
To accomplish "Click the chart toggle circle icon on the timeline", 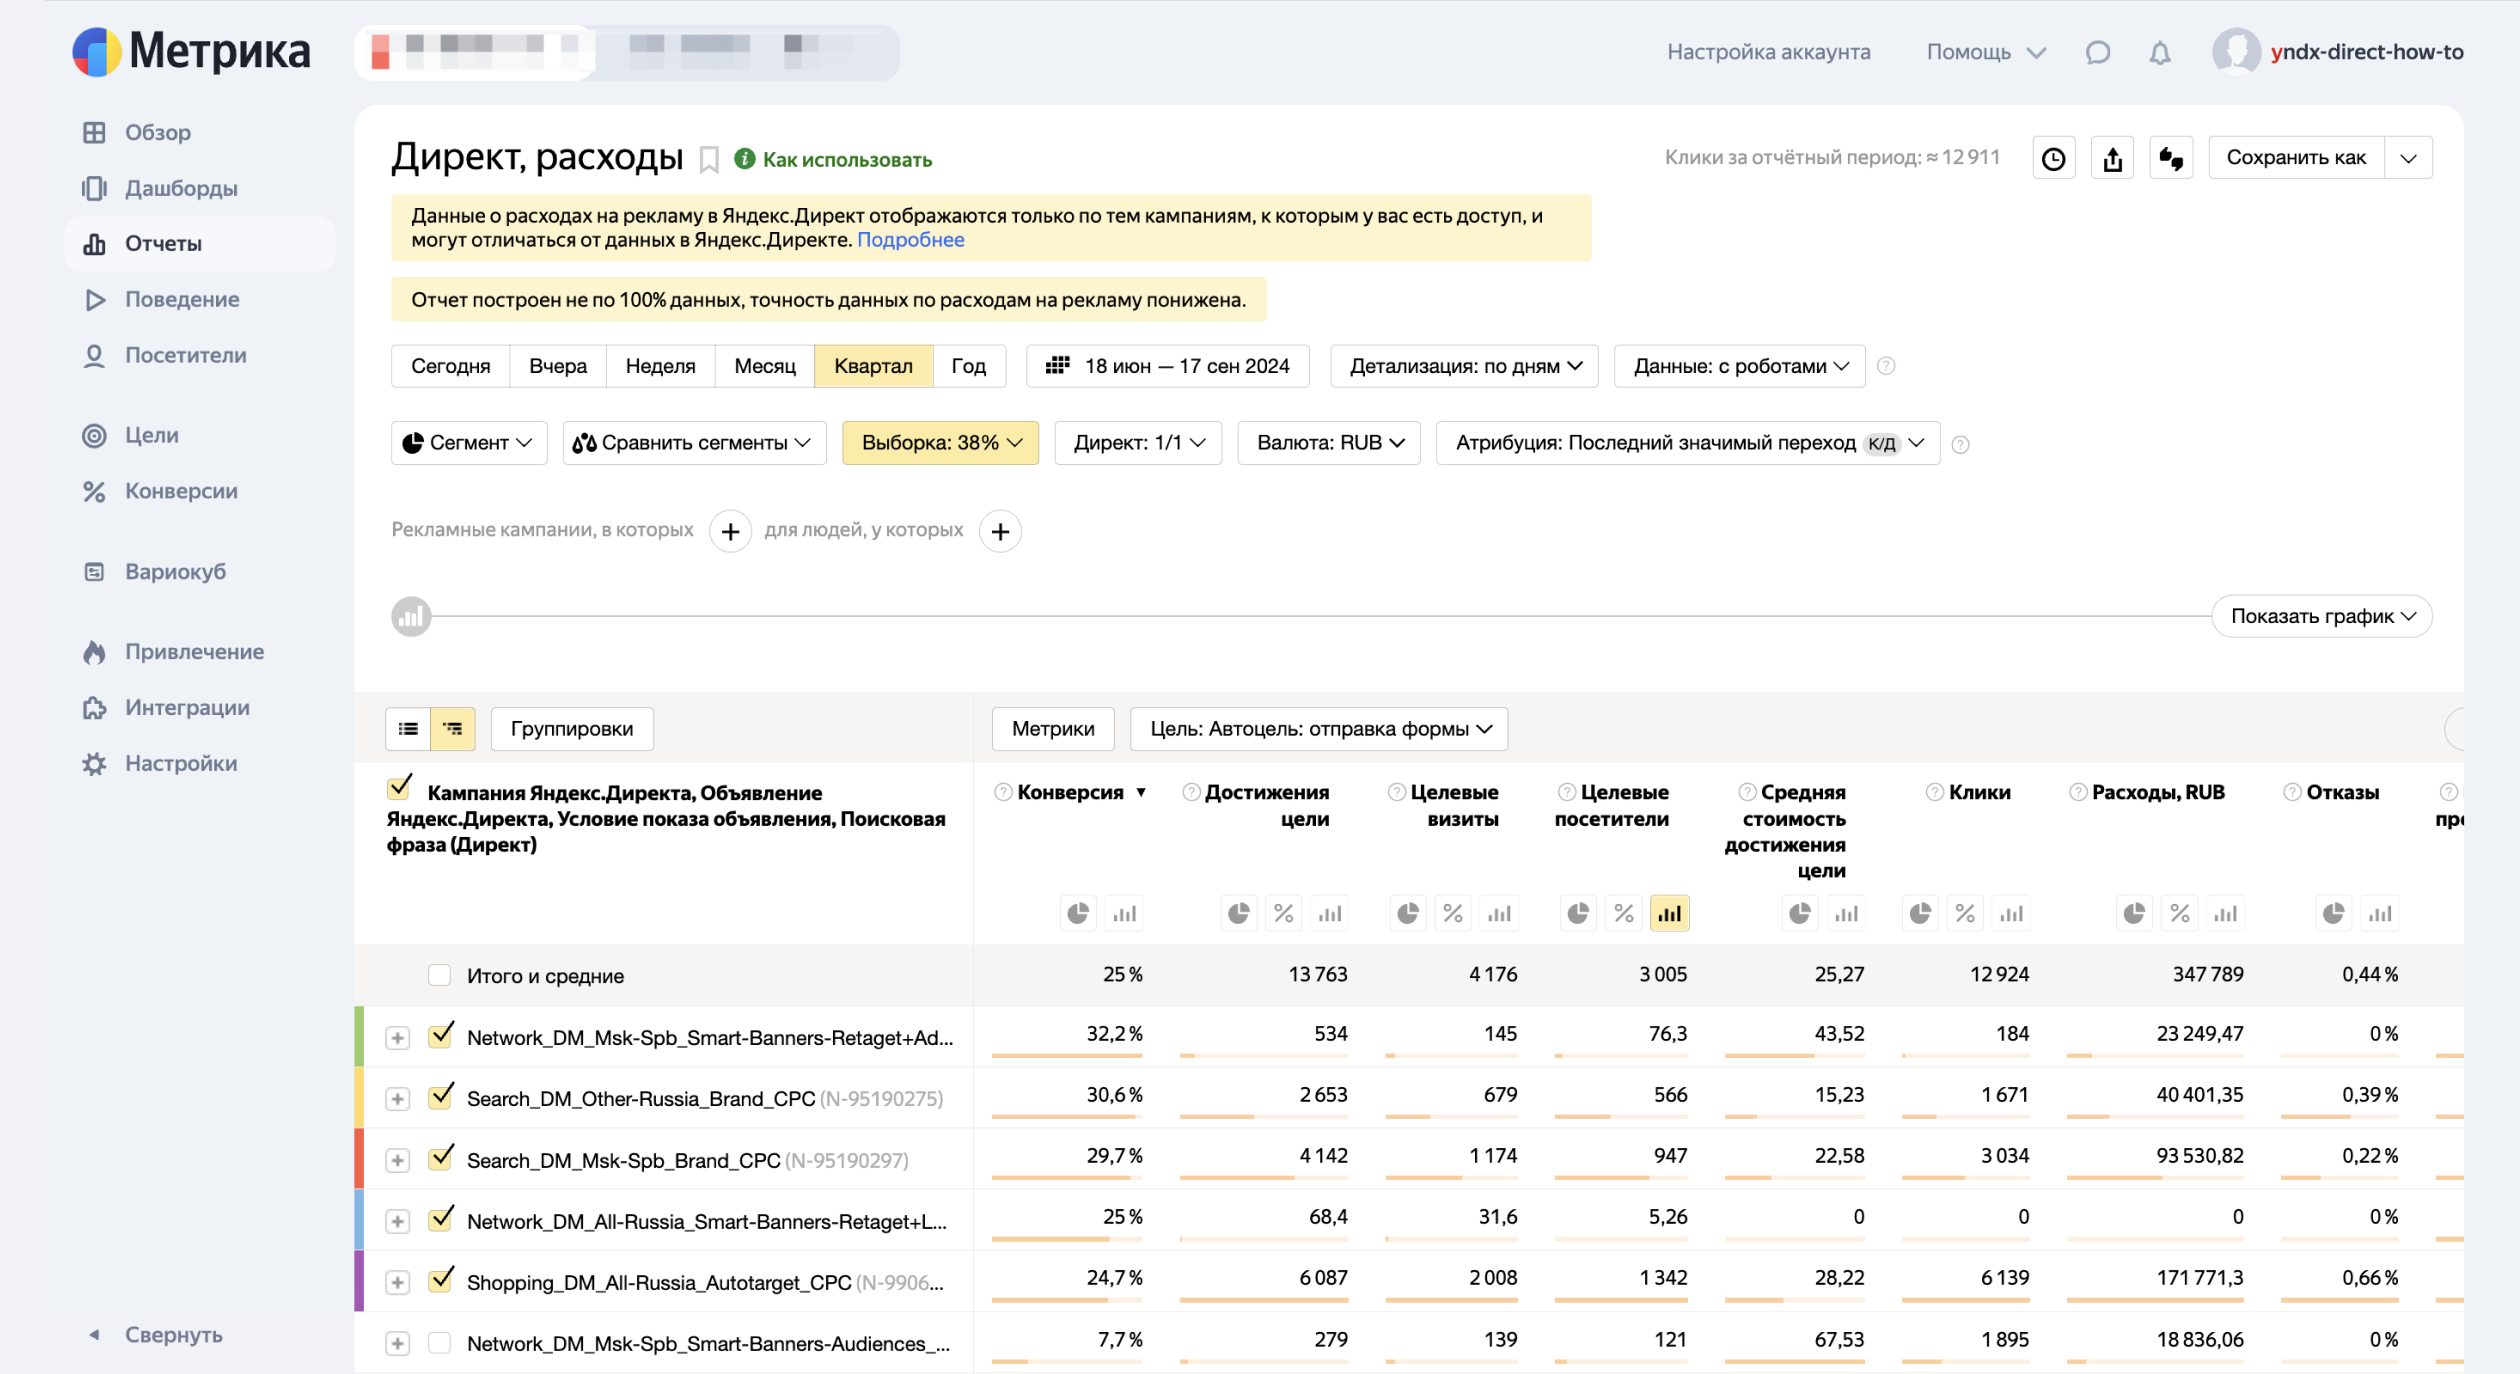I will pyautogui.click(x=411, y=617).
